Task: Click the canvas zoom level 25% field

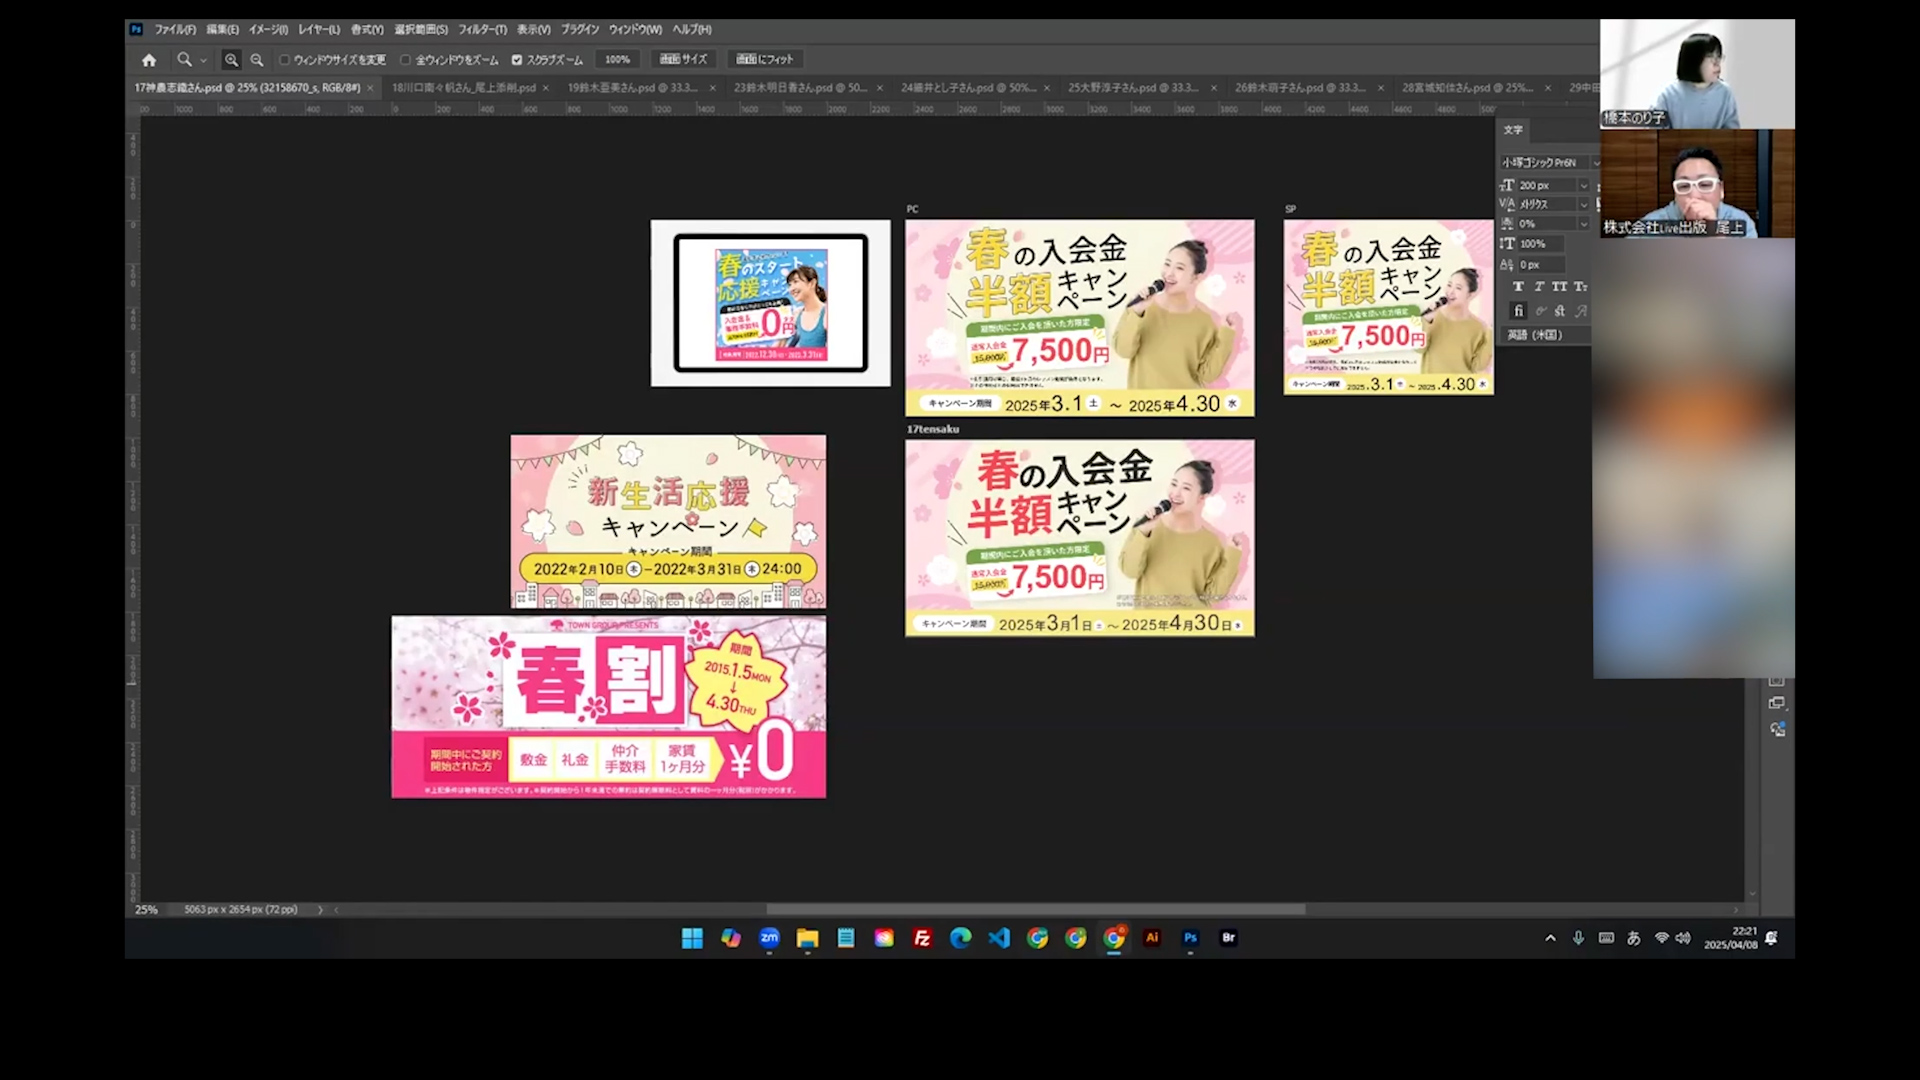Action: (x=147, y=910)
